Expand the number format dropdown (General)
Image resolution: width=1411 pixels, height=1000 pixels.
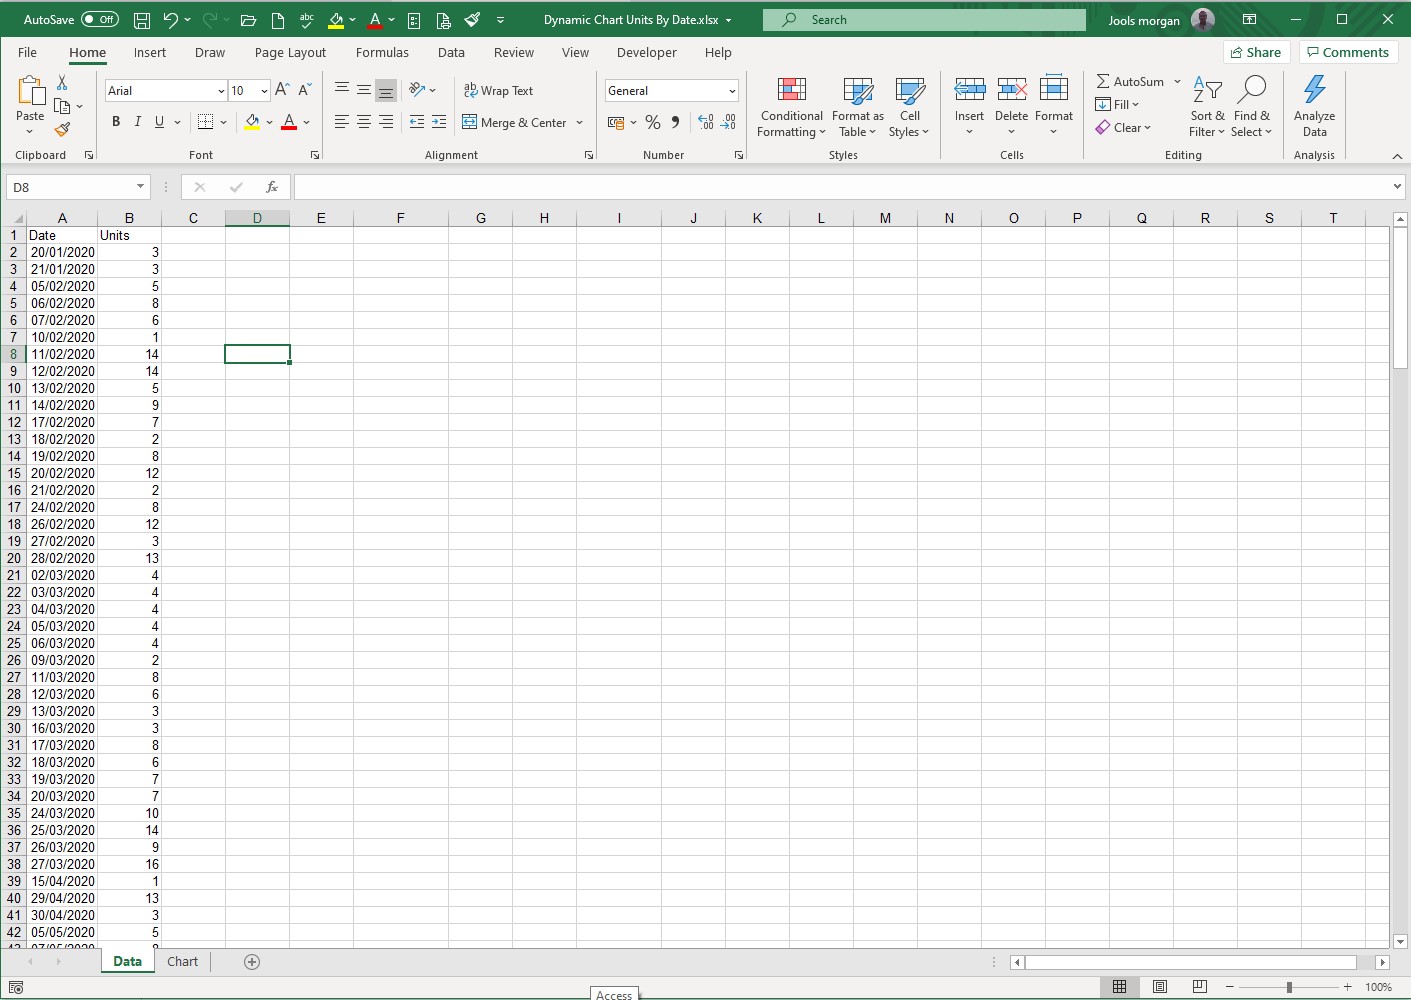[732, 91]
